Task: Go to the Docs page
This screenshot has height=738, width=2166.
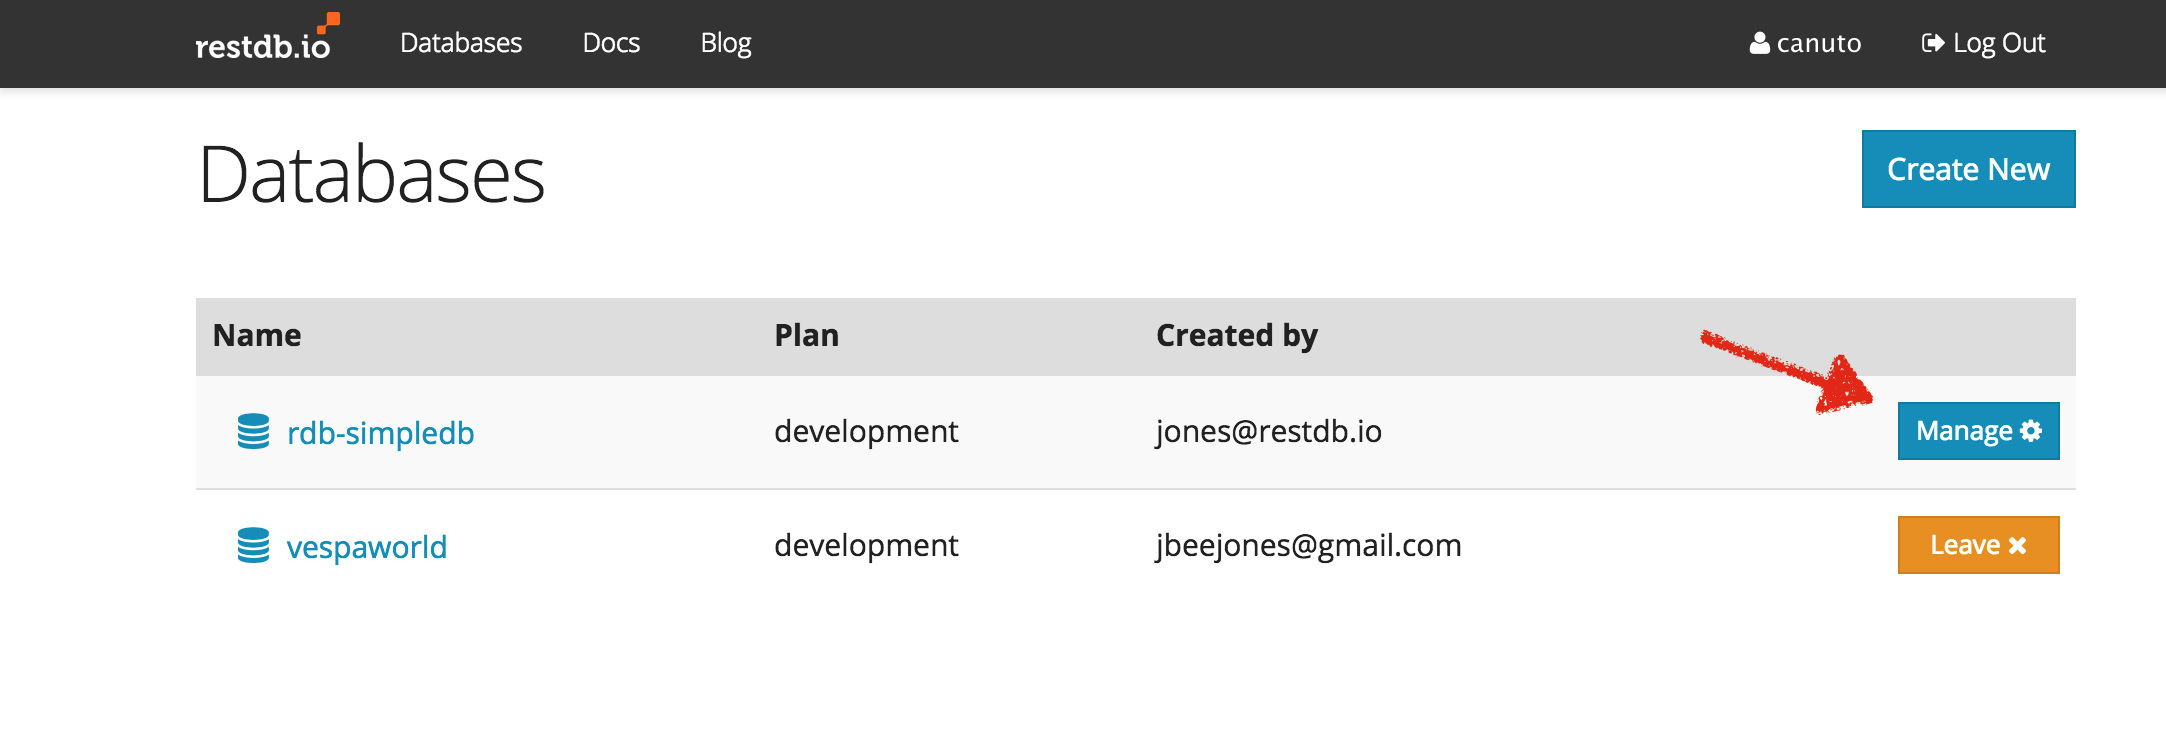Action: (x=611, y=43)
